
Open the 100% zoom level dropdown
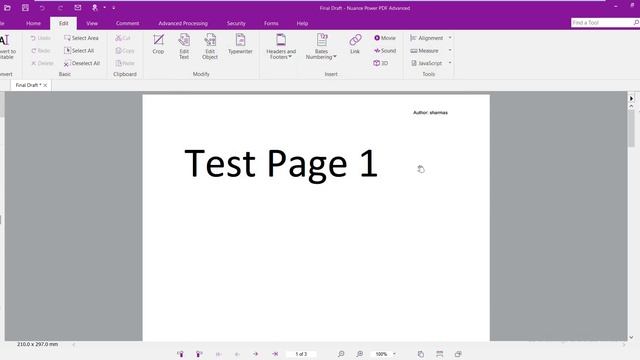[x=394, y=354]
